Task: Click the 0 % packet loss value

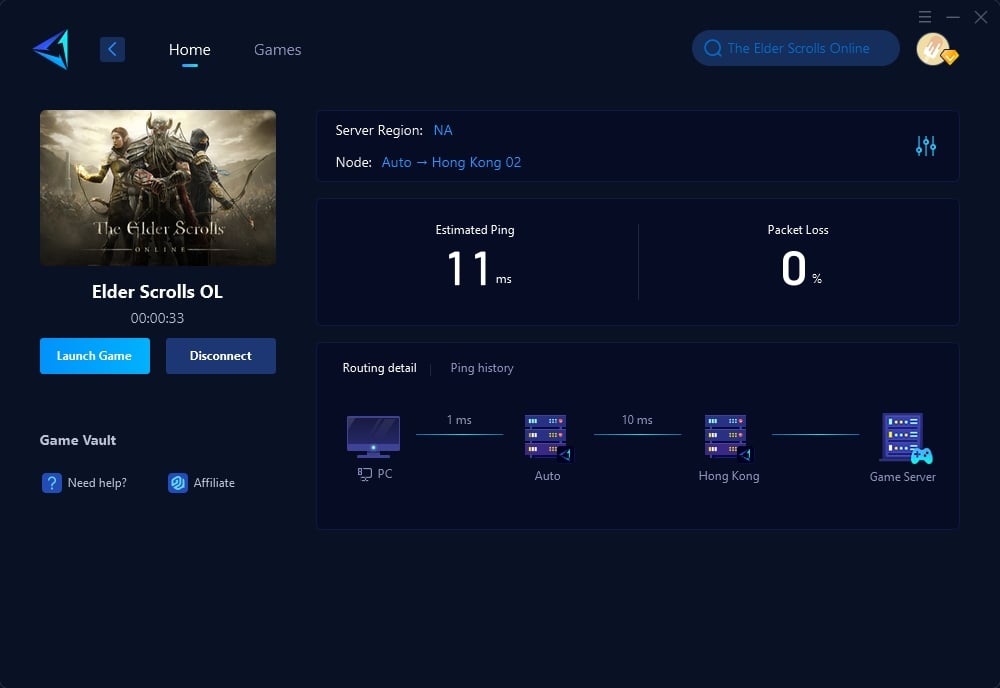Action: (801, 268)
